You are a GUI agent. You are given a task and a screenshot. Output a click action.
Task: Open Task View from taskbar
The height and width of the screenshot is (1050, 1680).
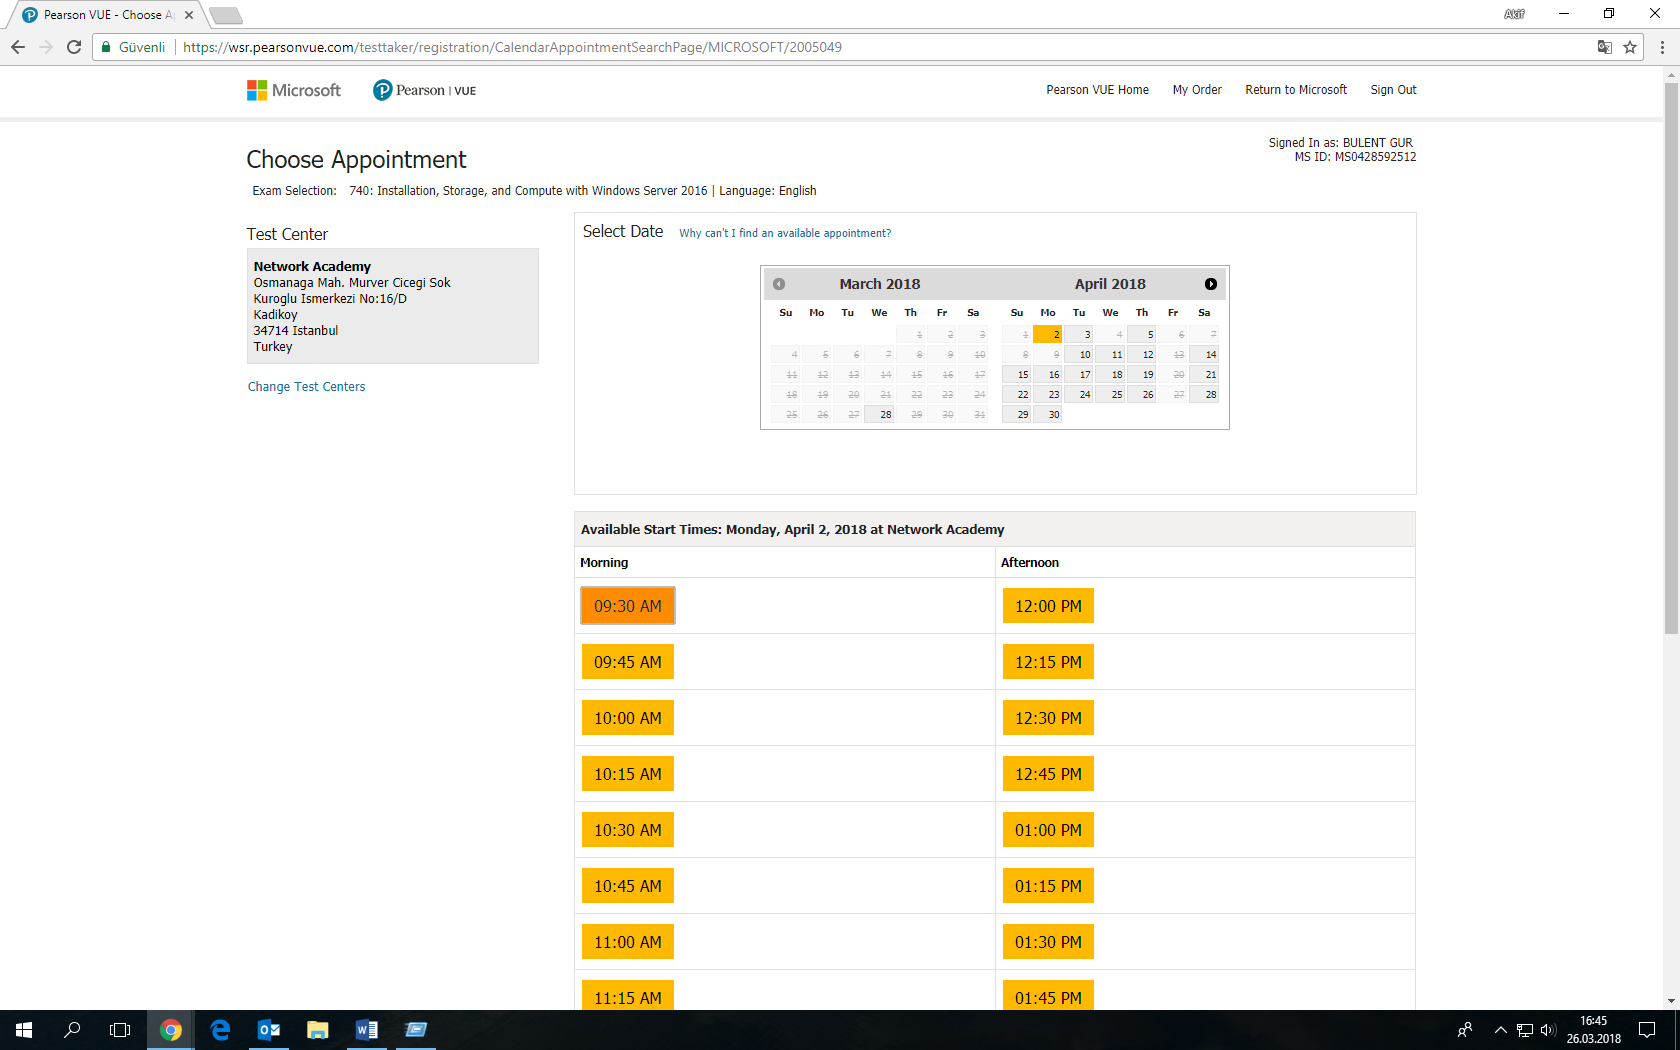tap(120, 1030)
